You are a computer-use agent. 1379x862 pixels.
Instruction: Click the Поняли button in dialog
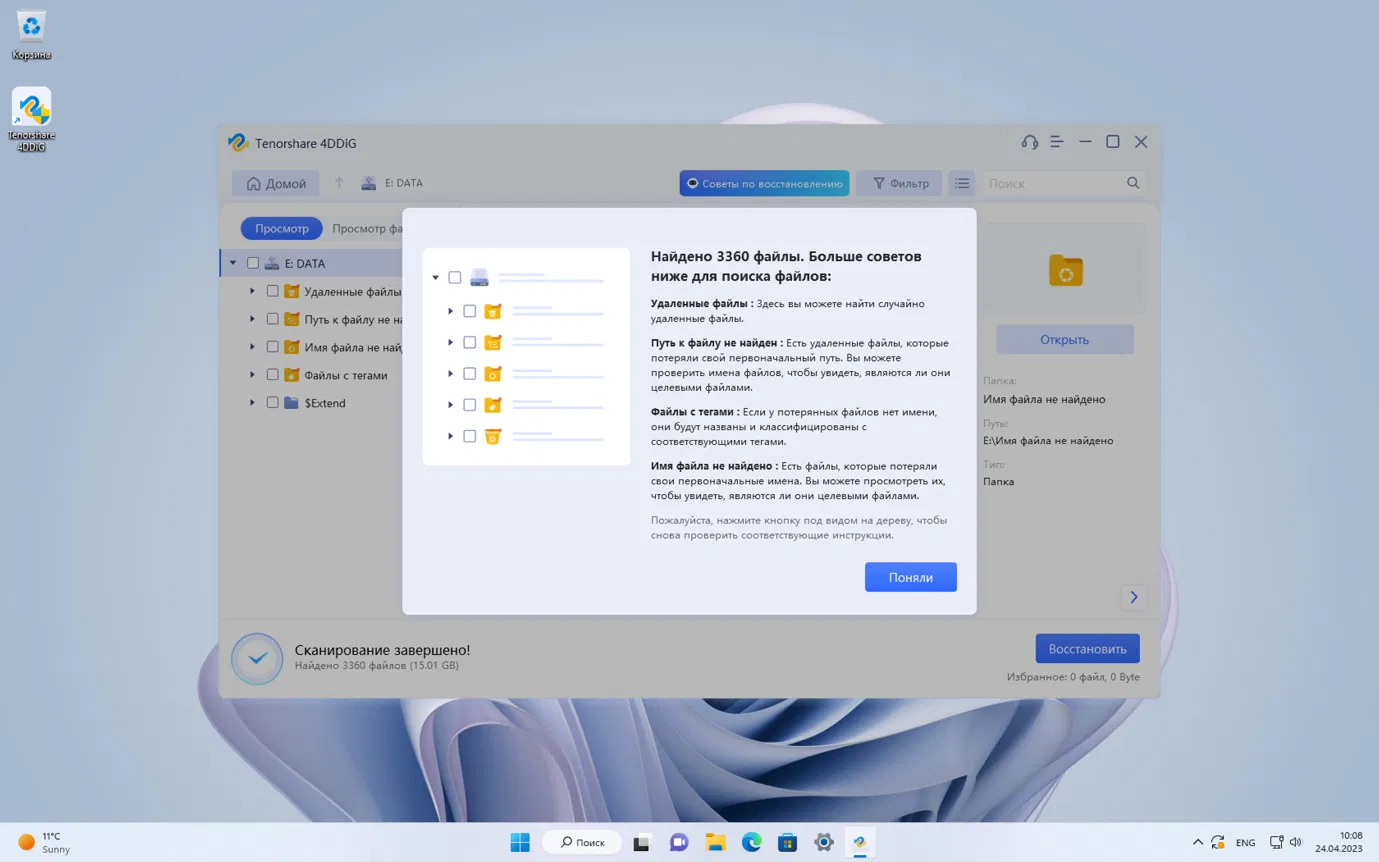(x=910, y=577)
